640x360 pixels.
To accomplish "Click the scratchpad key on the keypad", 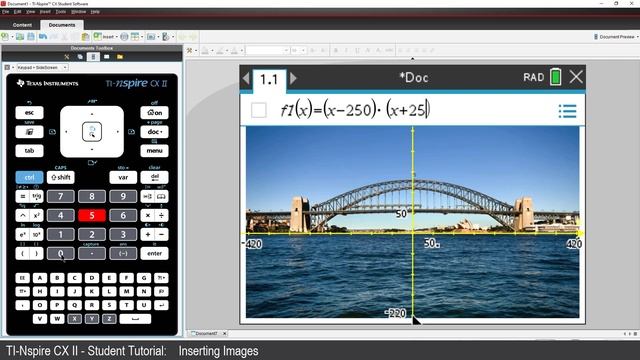I will (29, 132).
